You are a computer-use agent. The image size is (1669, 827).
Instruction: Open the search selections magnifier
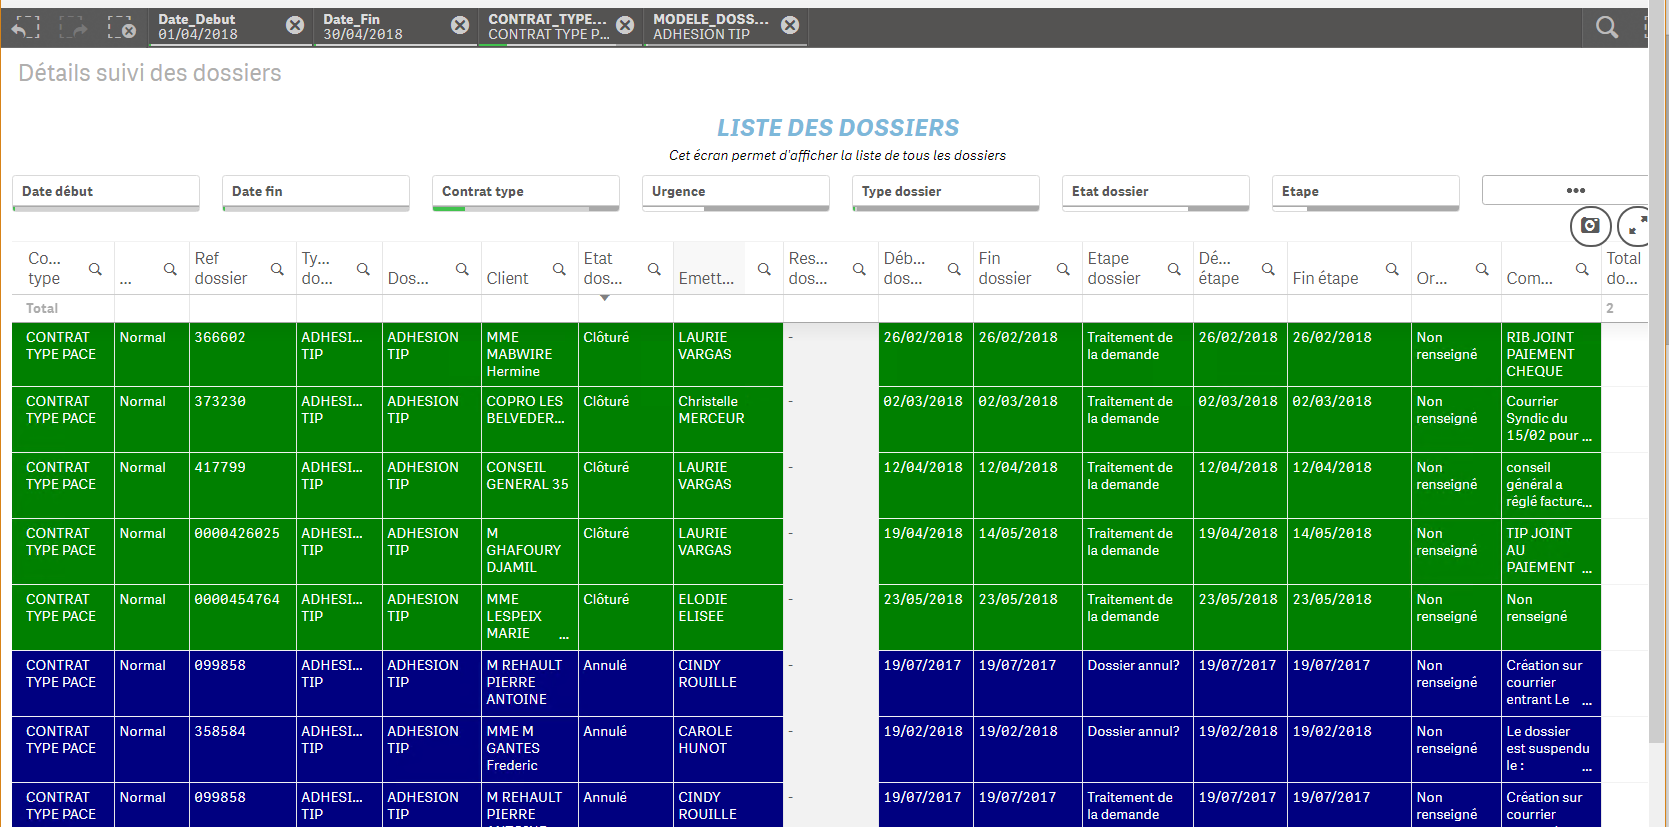point(1607,27)
